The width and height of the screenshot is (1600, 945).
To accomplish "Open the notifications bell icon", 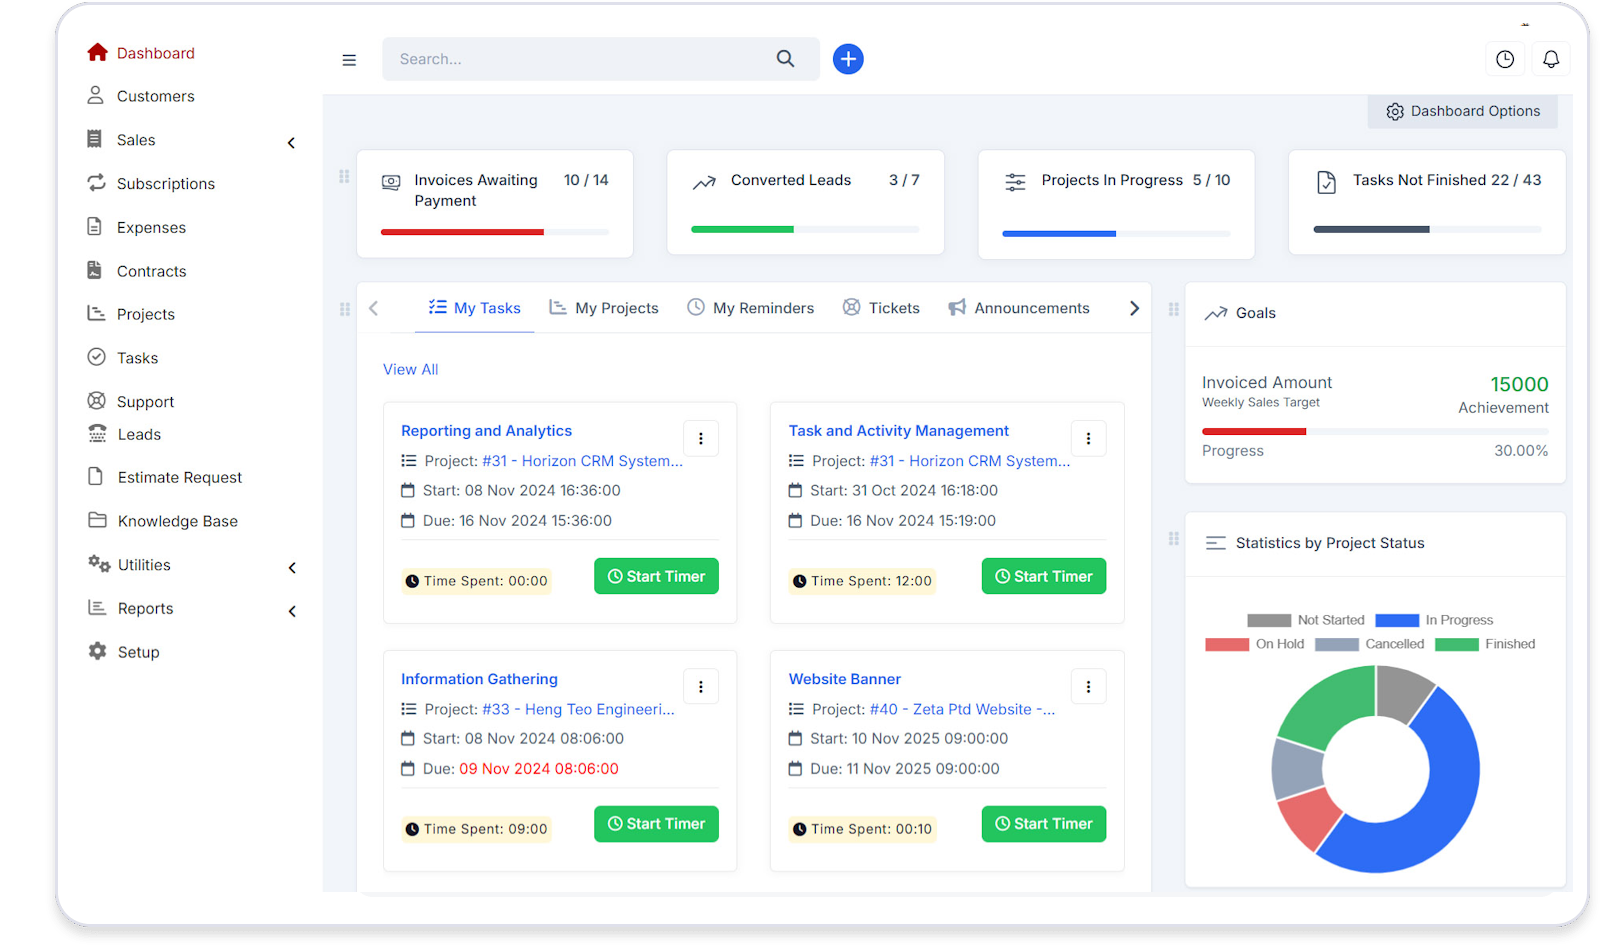I will tap(1550, 59).
